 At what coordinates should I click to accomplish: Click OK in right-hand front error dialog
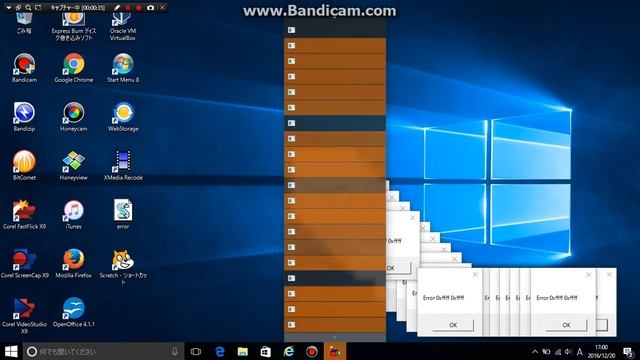pos(566,325)
